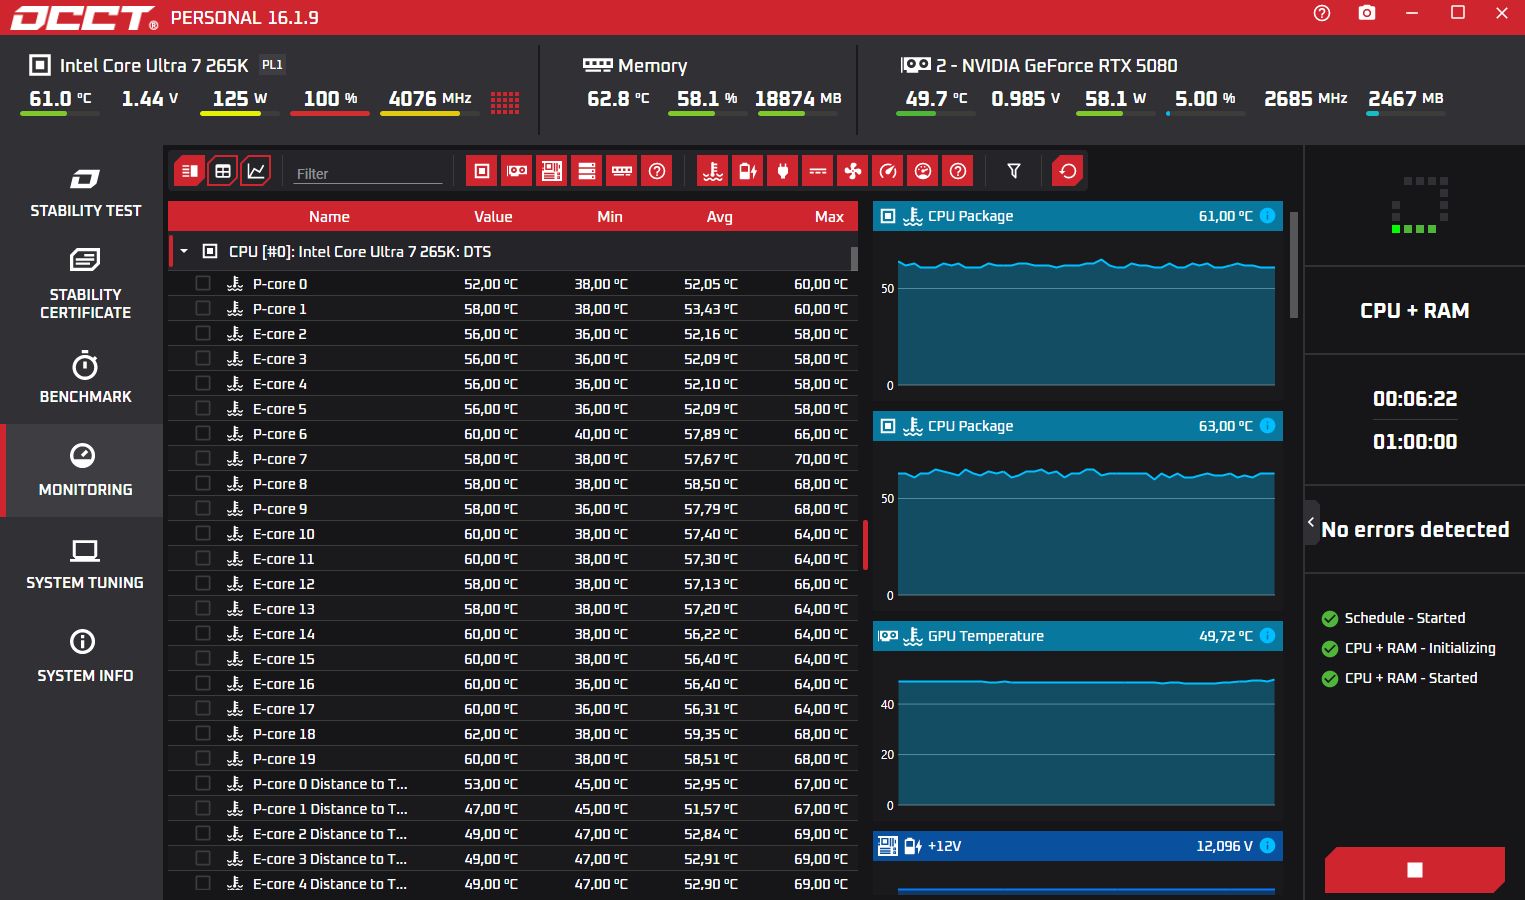1525x900 pixels.
Task: Switch to the table-only layout icon
Action: coord(222,171)
